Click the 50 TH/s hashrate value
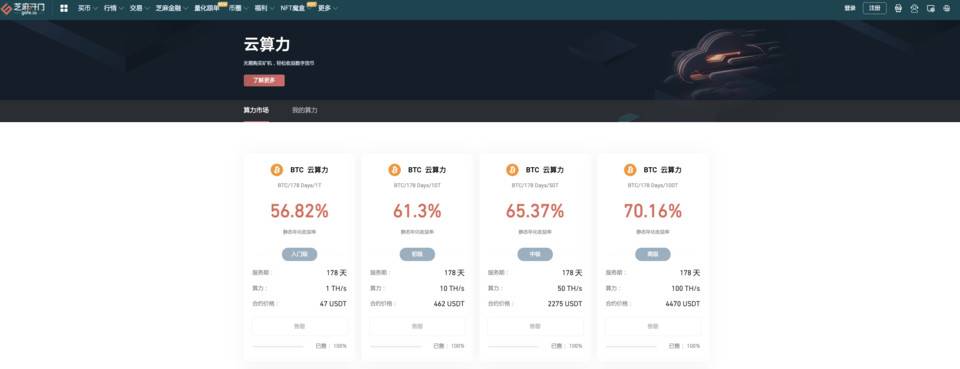 (570, 288)
